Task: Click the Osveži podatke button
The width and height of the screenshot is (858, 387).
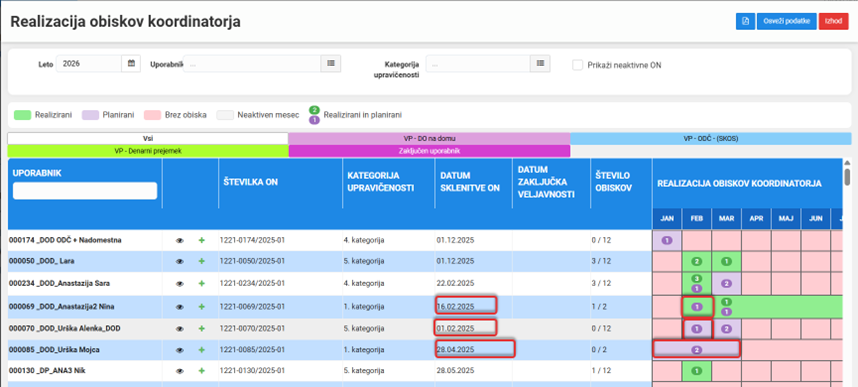Action: tap(786, 21)
